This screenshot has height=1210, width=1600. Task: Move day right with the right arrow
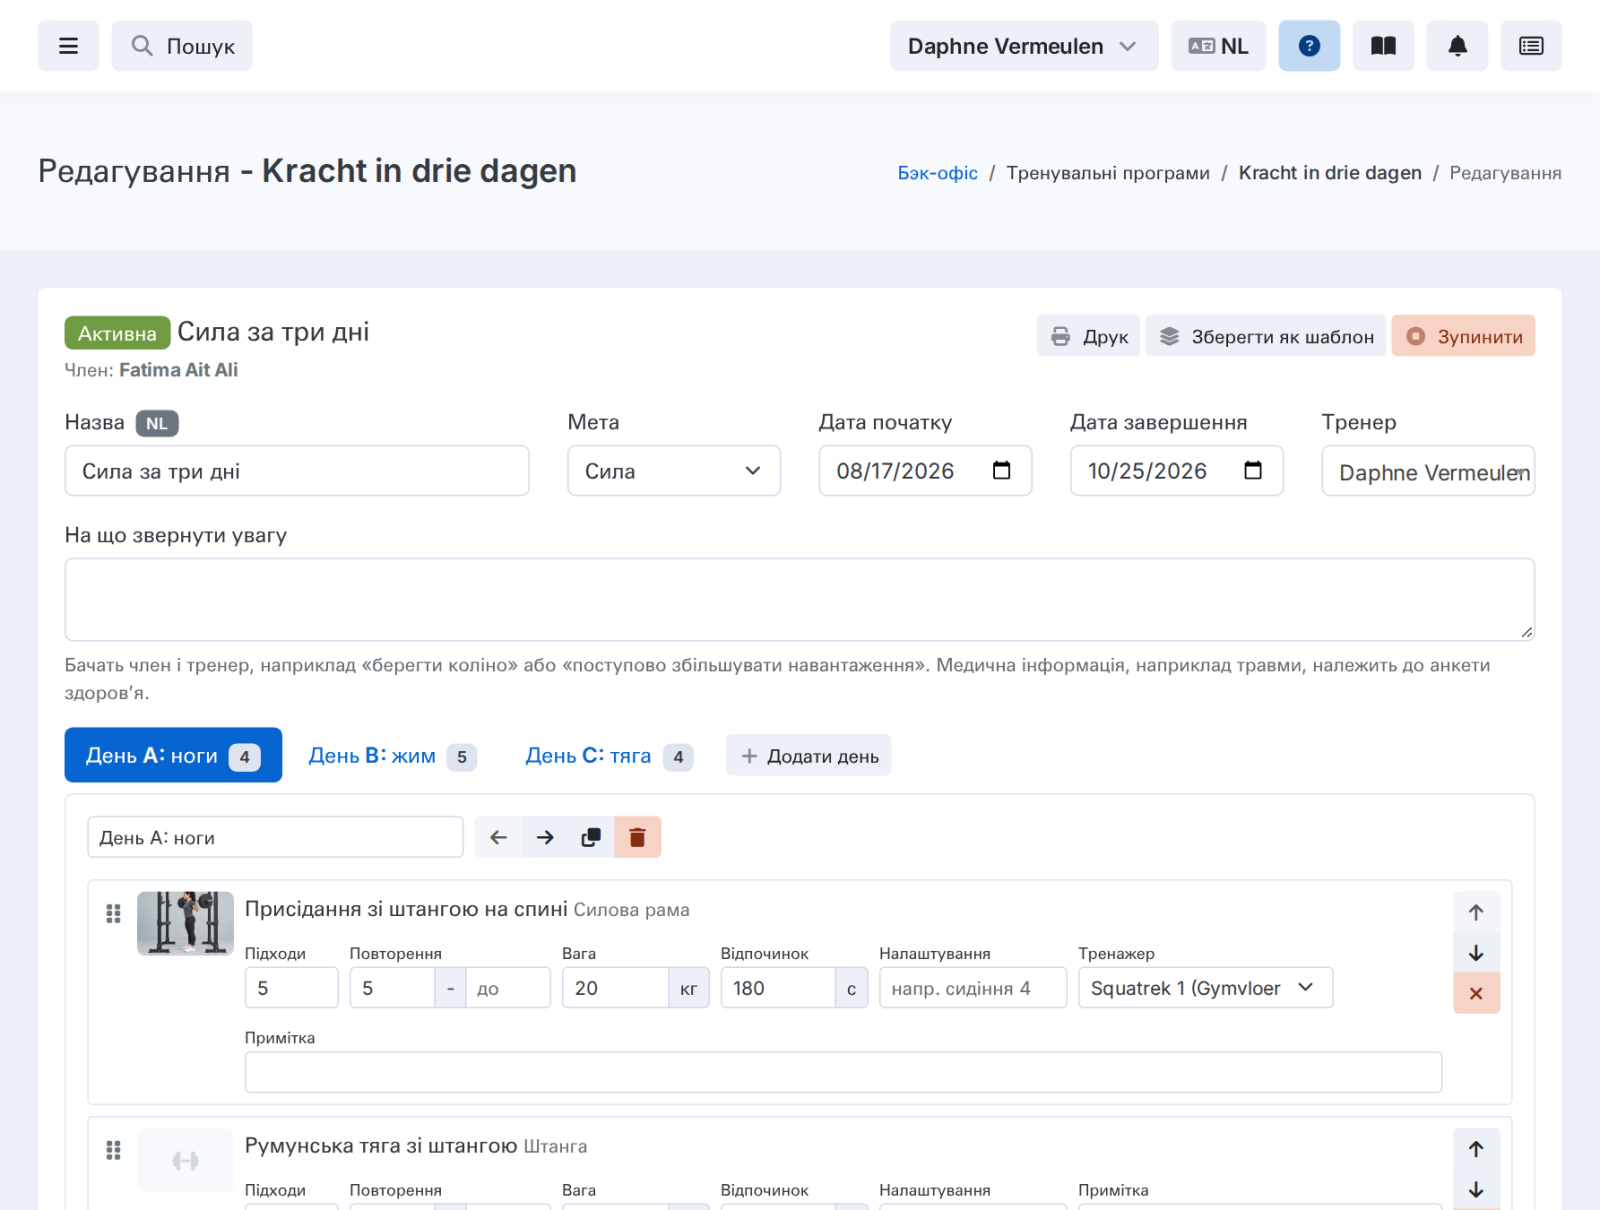[545, 837]
